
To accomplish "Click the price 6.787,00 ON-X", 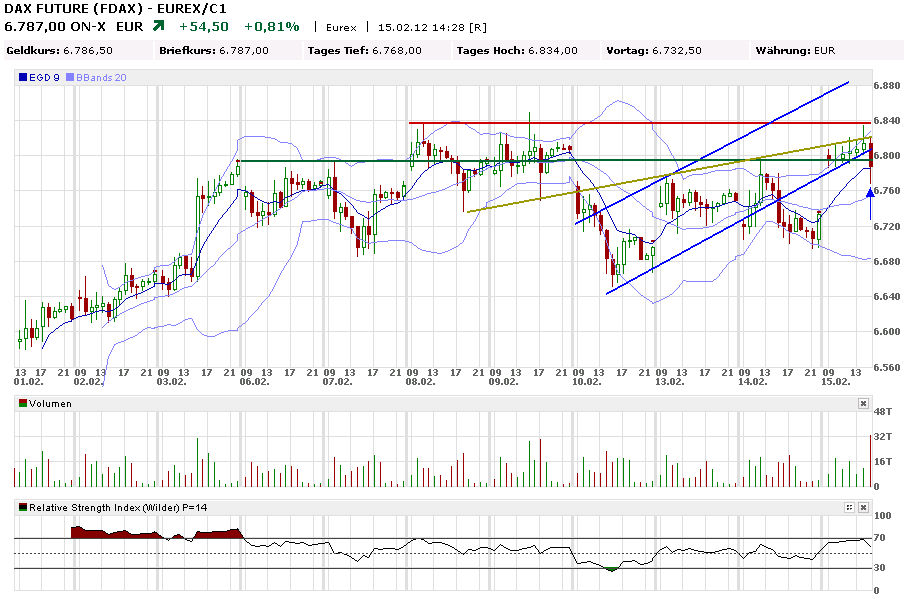I will tap(55, 27).
